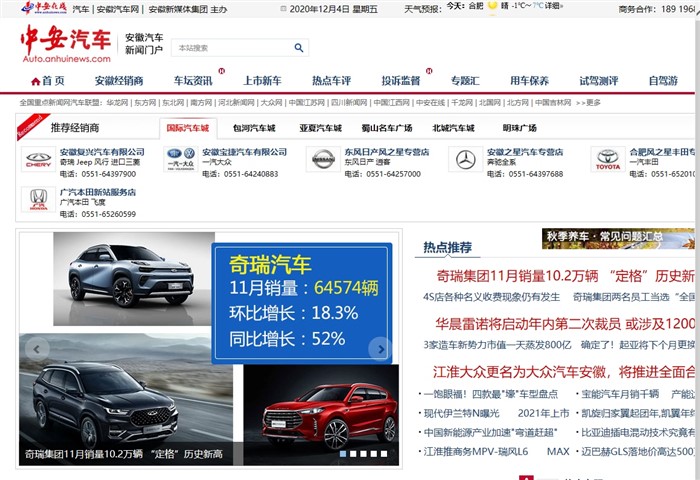Open the weather 详细 link
This screenshot has height=480, width=700.
coord(553,6)
